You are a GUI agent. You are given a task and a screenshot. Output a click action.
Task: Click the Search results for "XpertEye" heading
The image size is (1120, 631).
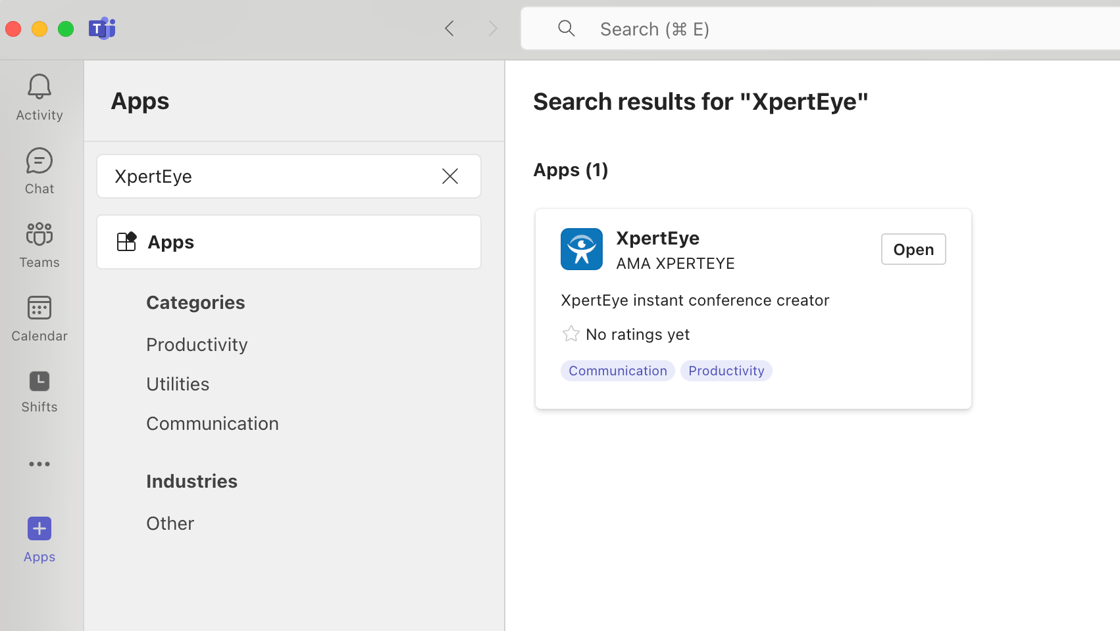tap(701, 101)
